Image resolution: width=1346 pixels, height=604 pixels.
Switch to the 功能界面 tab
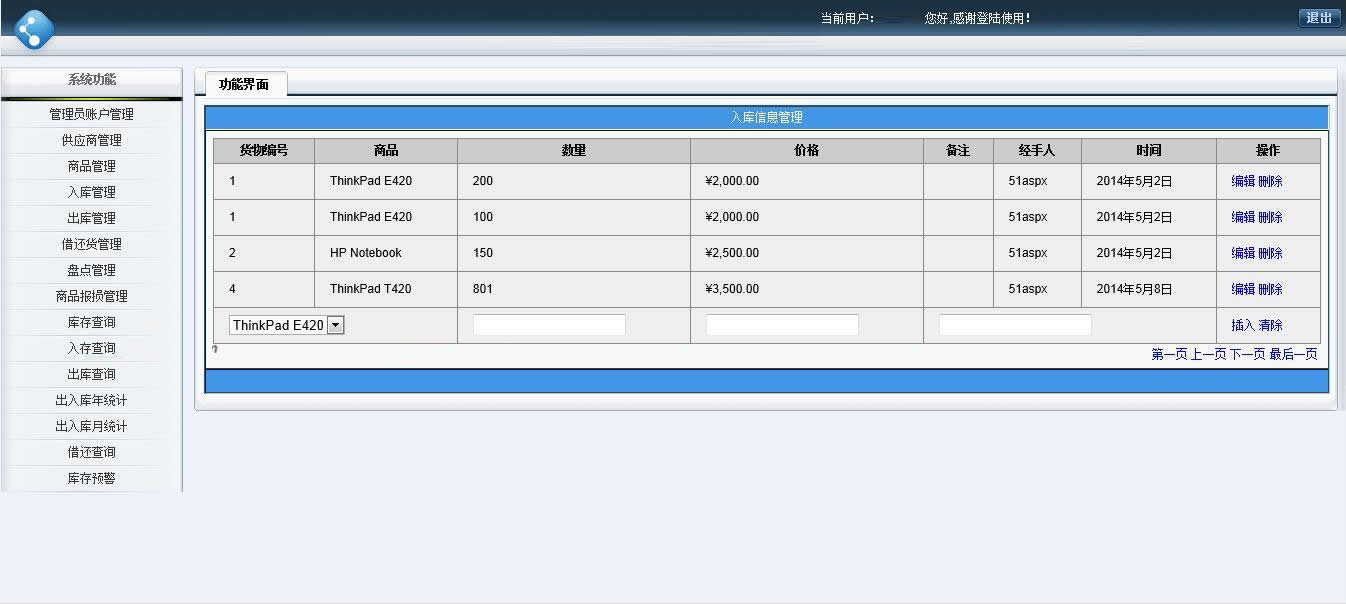[245, 85]
